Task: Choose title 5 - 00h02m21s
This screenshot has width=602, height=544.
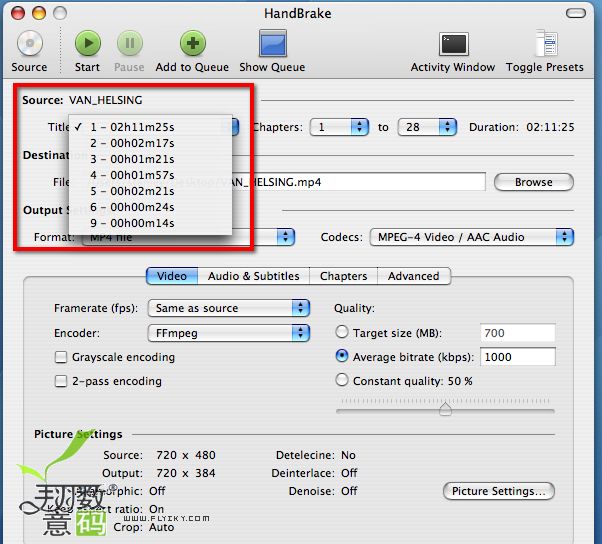Action: (150, 191)
